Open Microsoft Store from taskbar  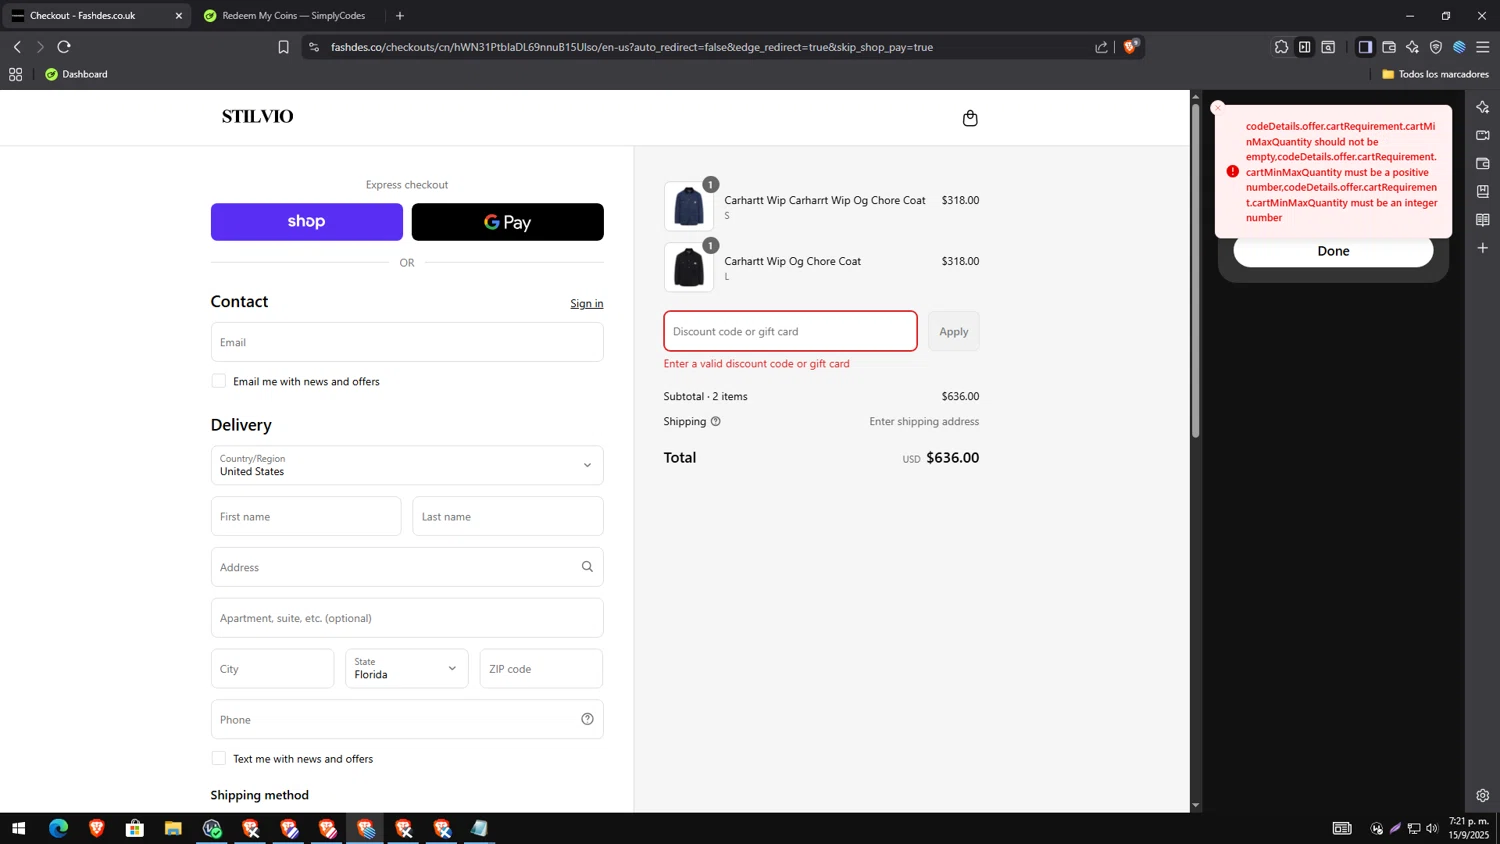click(135, 828)
